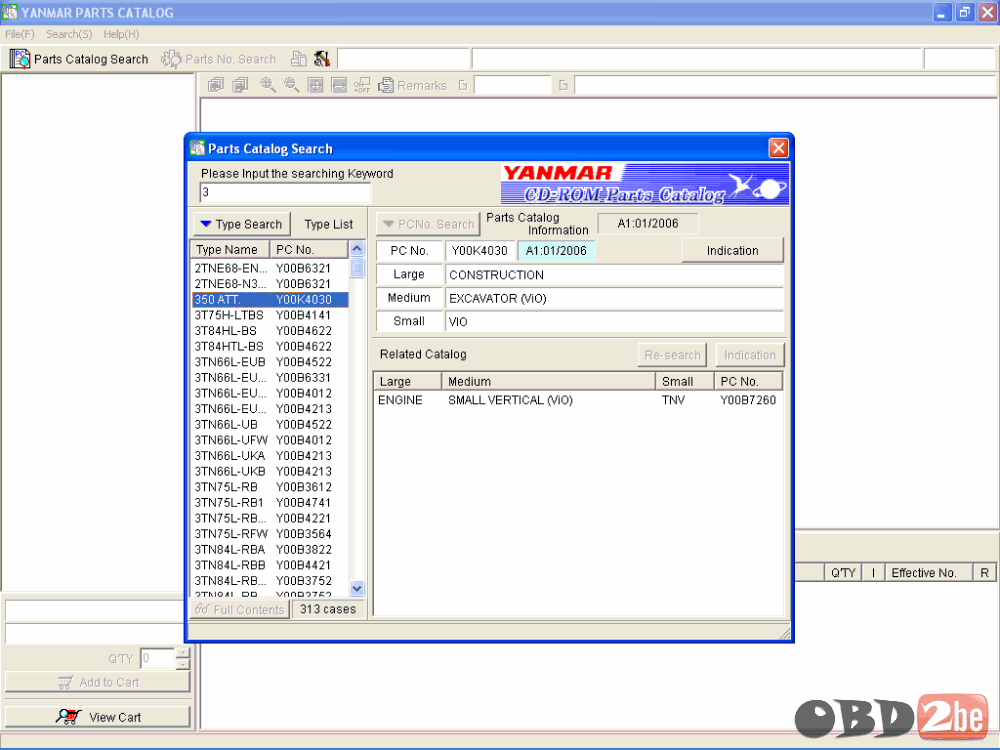Switch to the Type List tab
Screen dimensions: 1000x750
point(328,224)
